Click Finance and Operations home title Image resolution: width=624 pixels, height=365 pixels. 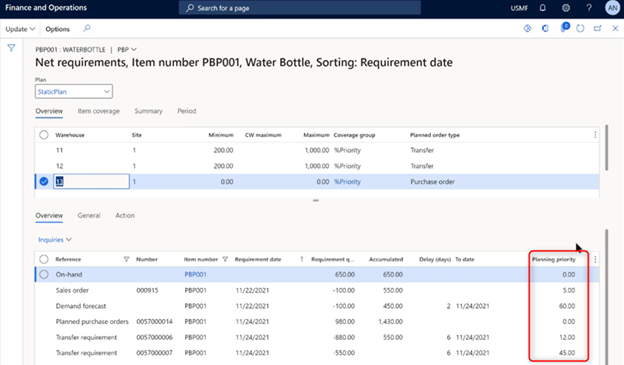pyautogui.click(x=46, y=8)
